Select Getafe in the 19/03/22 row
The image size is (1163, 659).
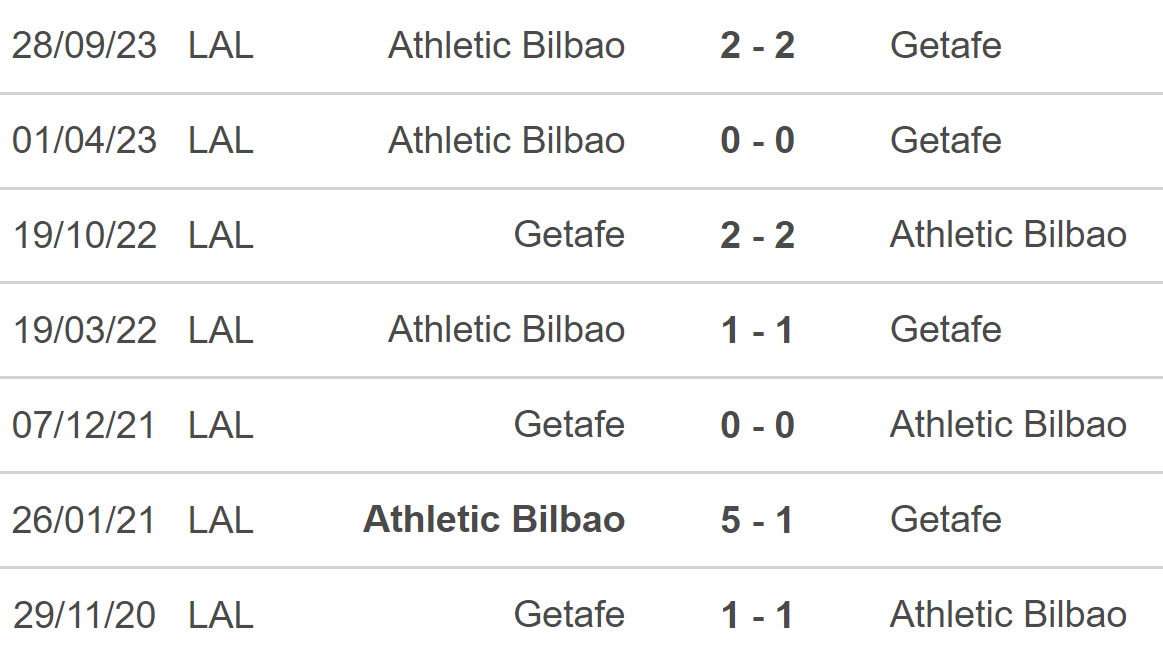coord(946,330)
